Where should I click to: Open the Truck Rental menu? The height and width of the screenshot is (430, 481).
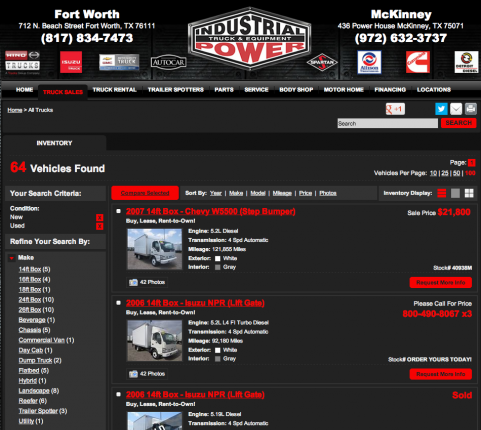pyautogui.click(x=115, y=90)
